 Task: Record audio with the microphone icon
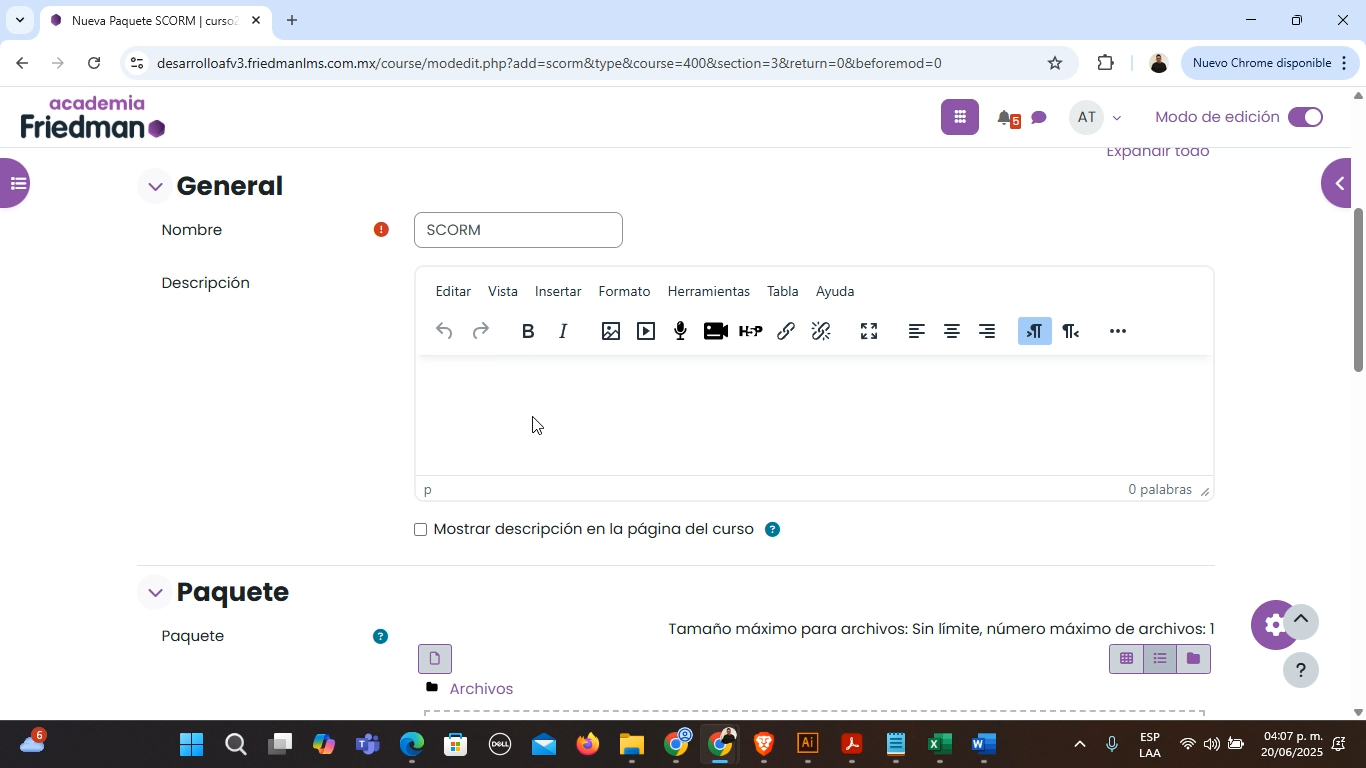pos(681,331)
